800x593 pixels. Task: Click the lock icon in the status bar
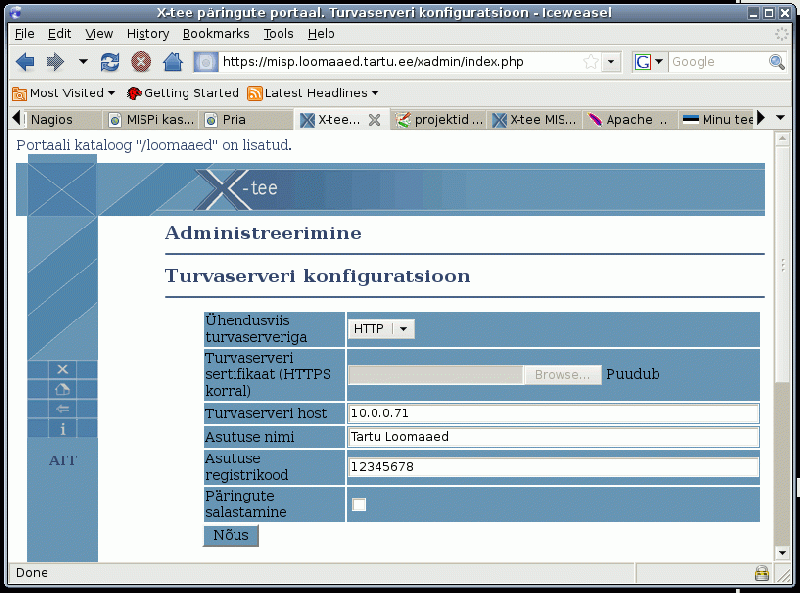click(762, 573)
